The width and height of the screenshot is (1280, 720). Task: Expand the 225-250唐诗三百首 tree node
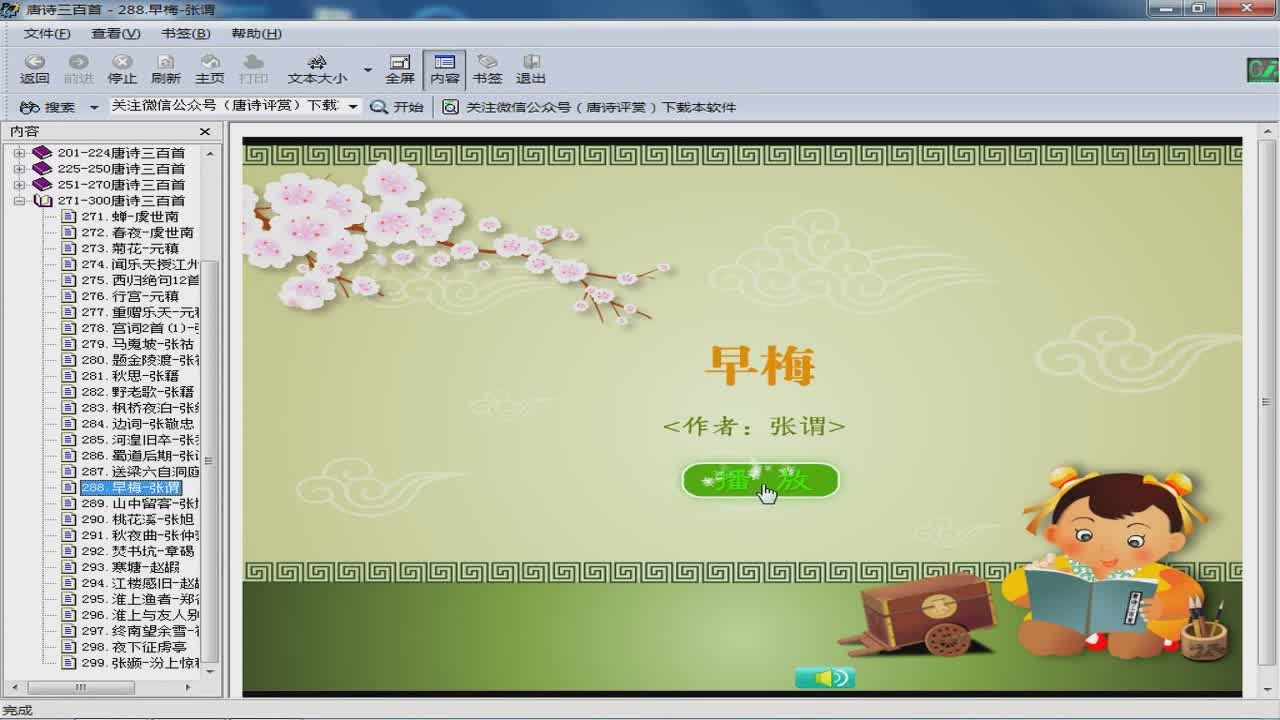(19, 169)
